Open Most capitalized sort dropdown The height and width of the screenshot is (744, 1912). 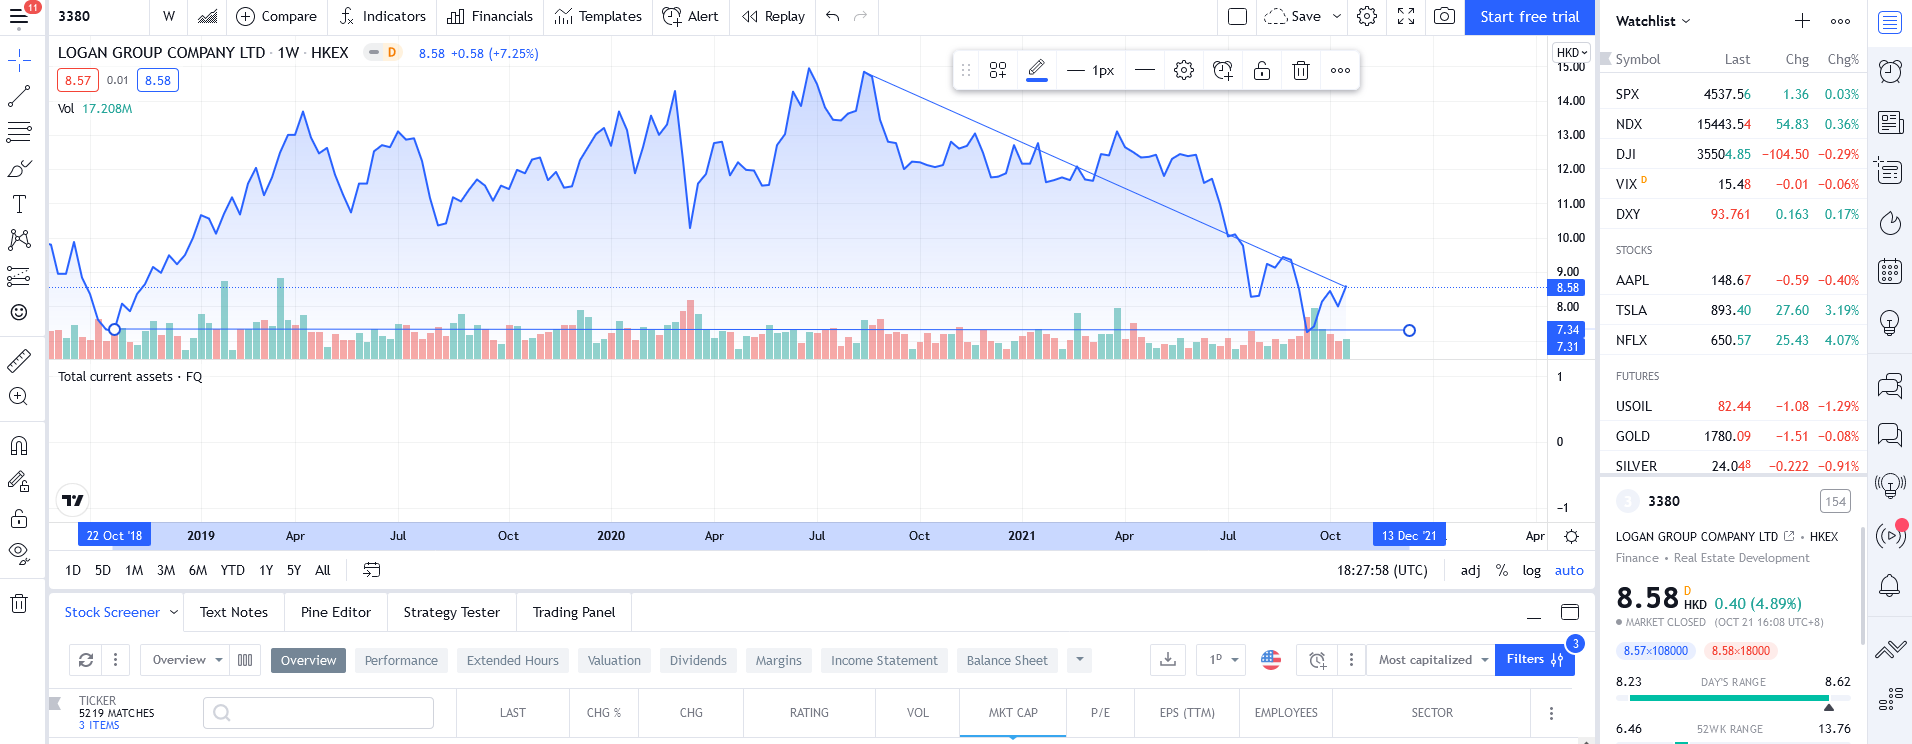[x=1431, y=660]
